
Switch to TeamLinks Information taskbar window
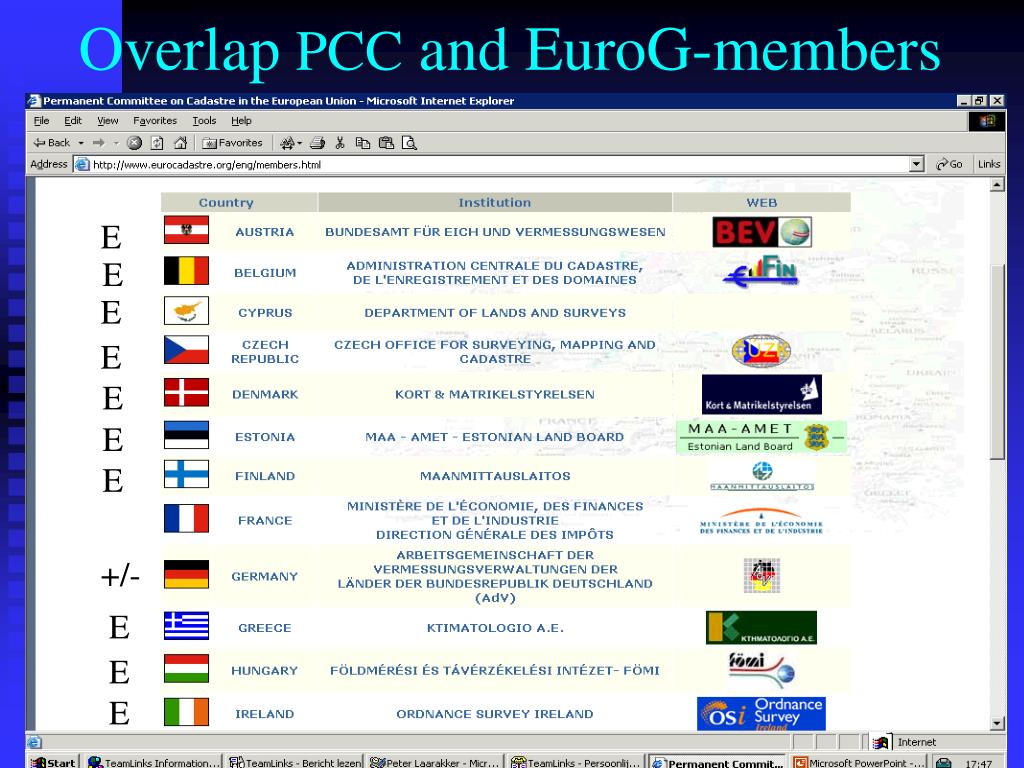(153, 762)
